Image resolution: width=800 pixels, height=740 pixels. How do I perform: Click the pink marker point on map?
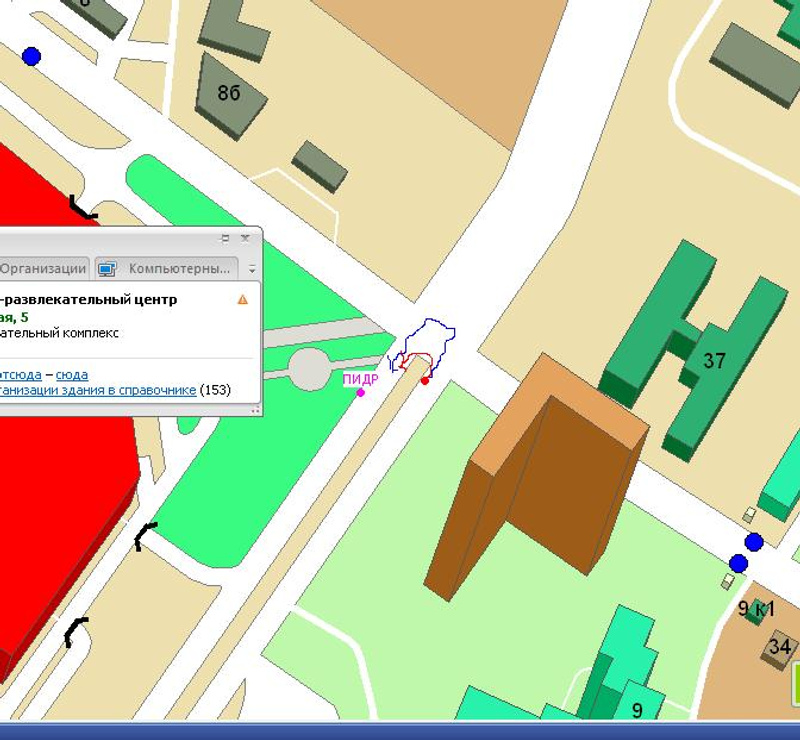pos(361,392)
